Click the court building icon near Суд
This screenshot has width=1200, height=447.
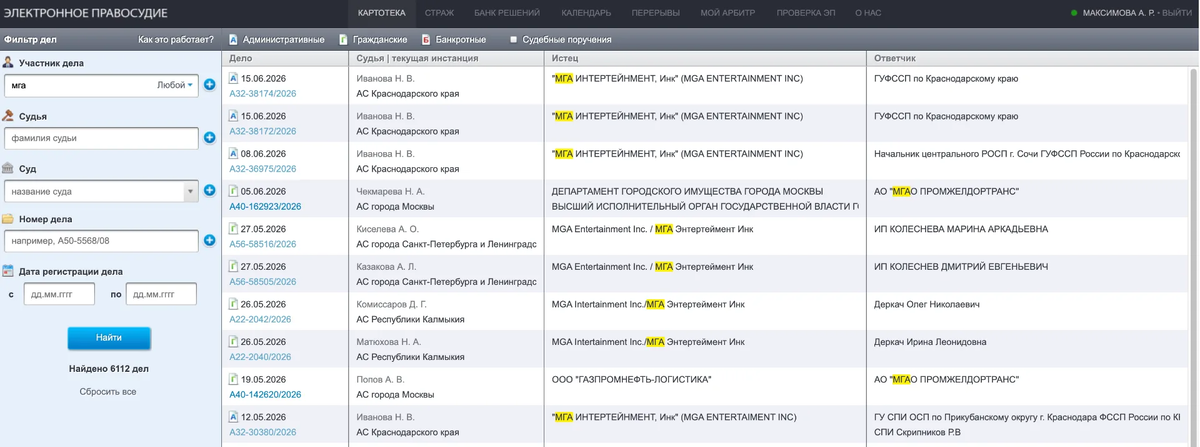click(x=8, y=168)
